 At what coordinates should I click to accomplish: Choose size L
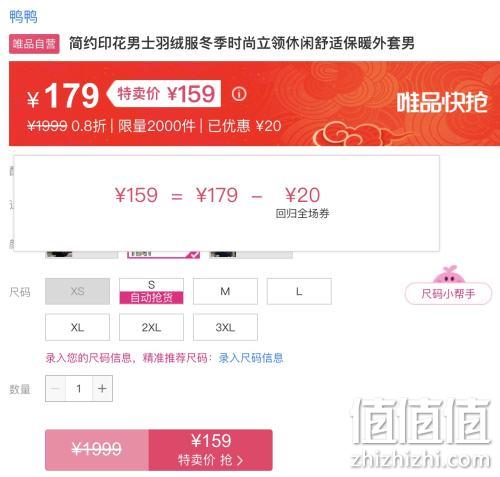[299, 291]
